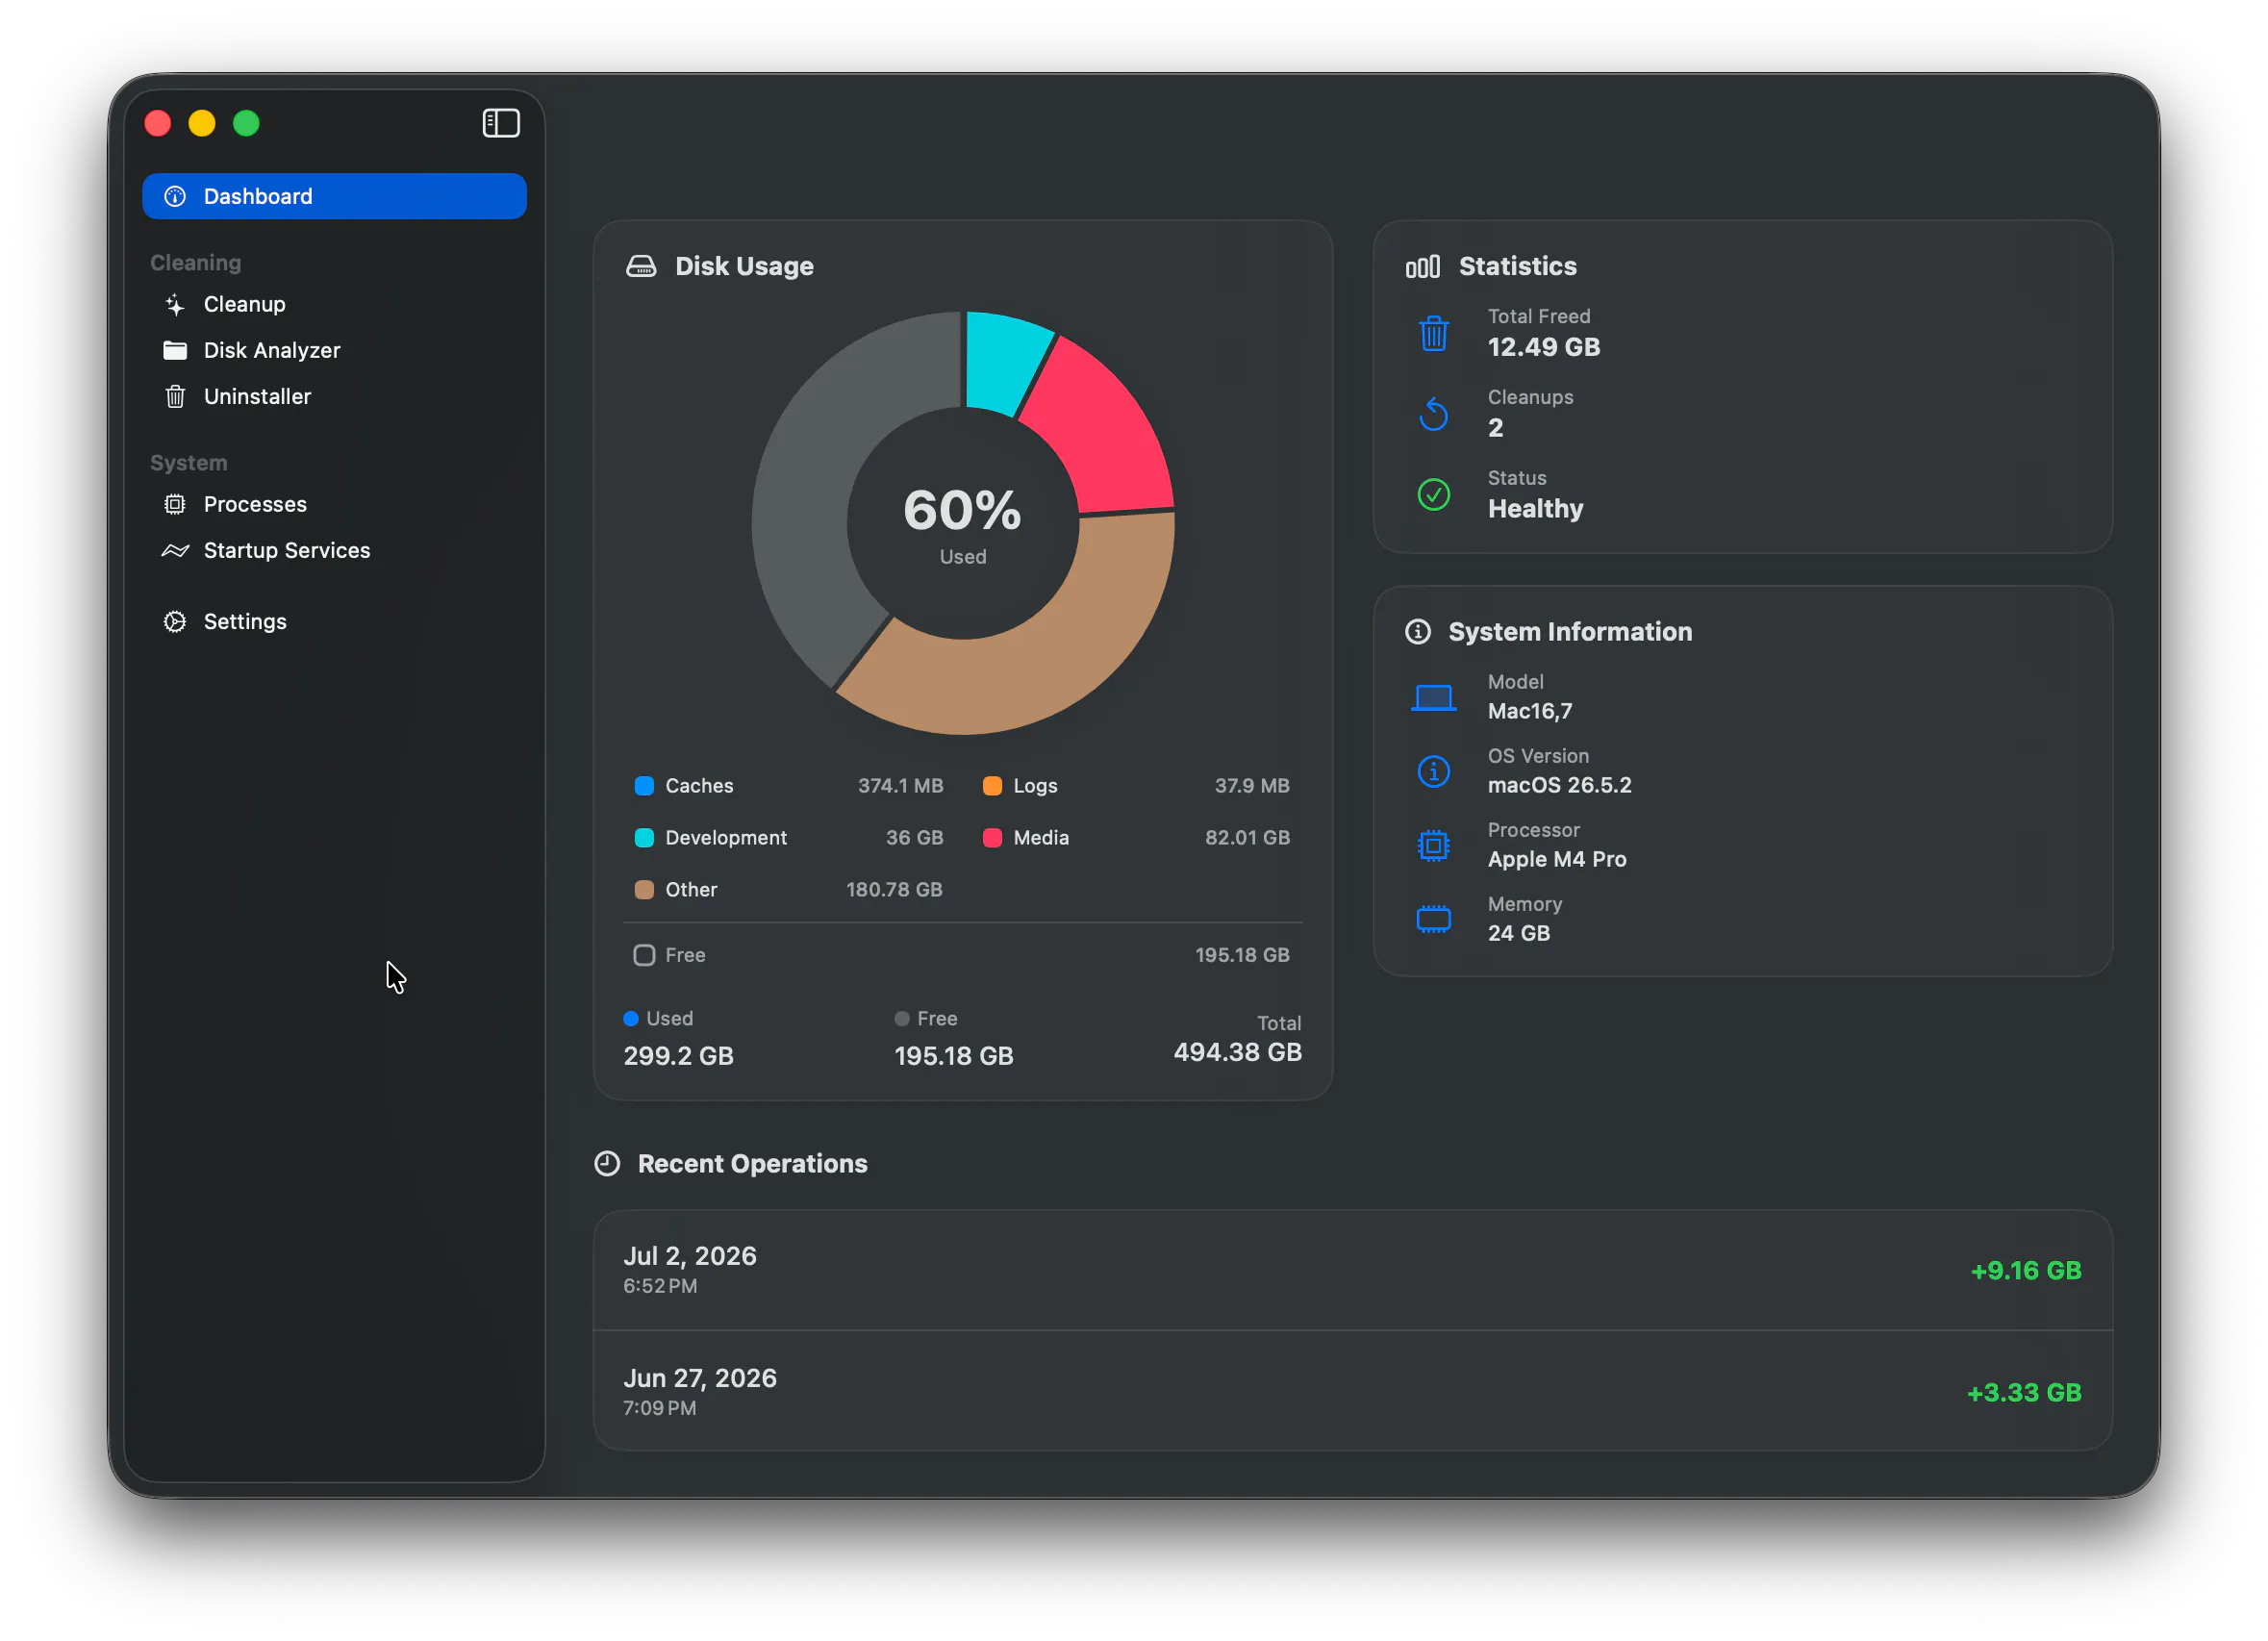Click the 374.1 MB Caches size value
This screenshot has width=2268, height=1641.
(x=900, y=785)
